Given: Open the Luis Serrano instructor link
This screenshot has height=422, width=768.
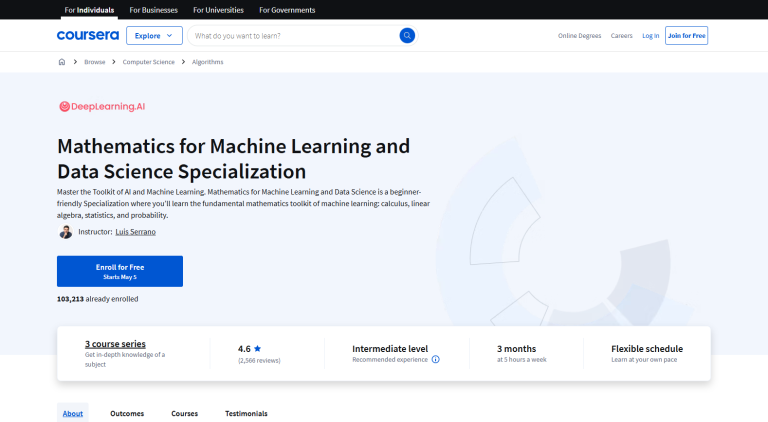Looking at the screenshot, I should pos(136,232).
